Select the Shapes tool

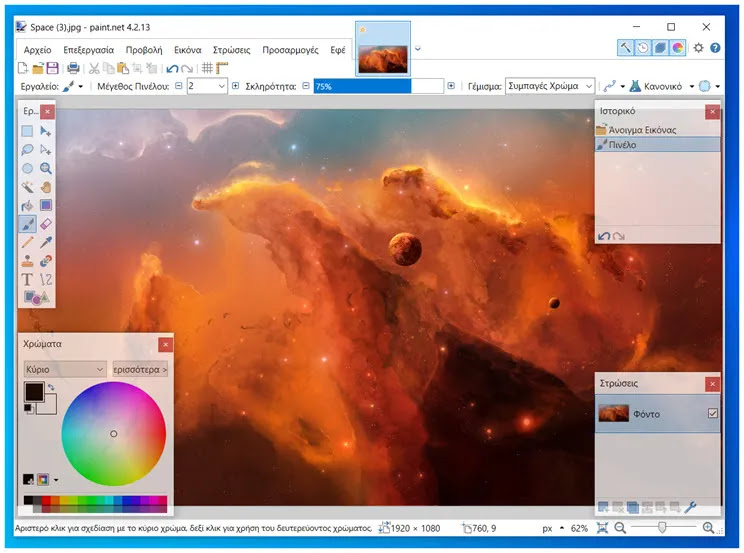tap(36, 298)
